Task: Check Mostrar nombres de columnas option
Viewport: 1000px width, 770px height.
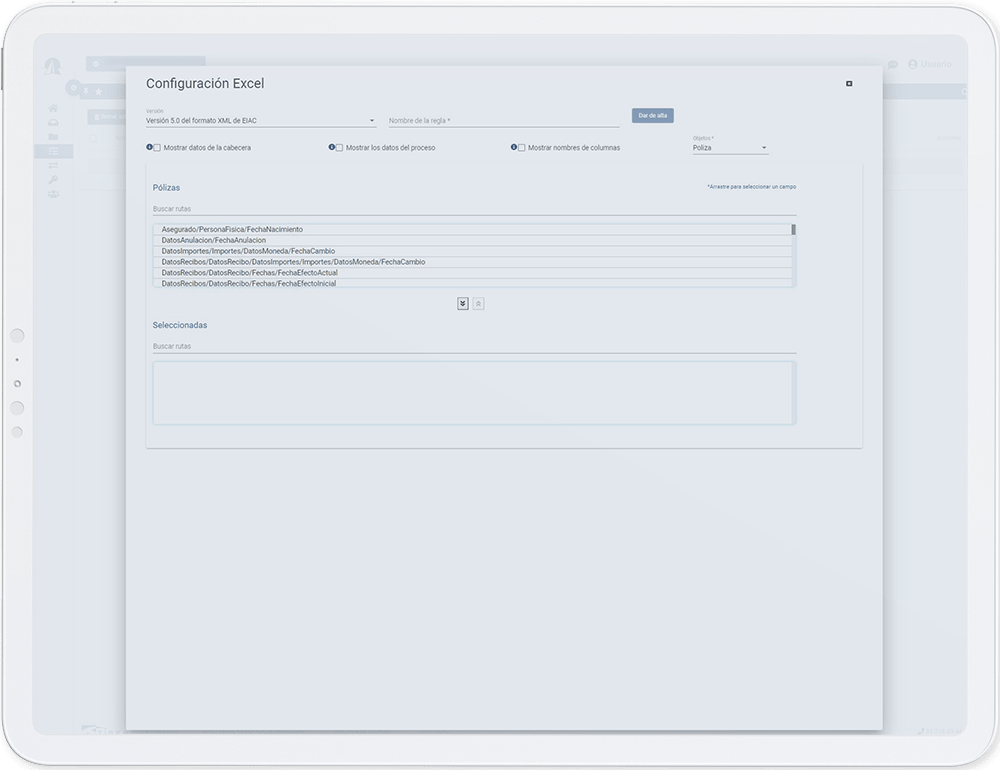Action: 522,147
